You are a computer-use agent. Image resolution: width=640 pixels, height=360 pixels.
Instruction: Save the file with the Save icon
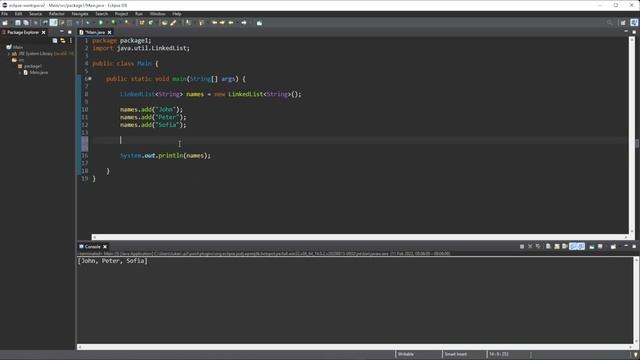tap(18, 23)
